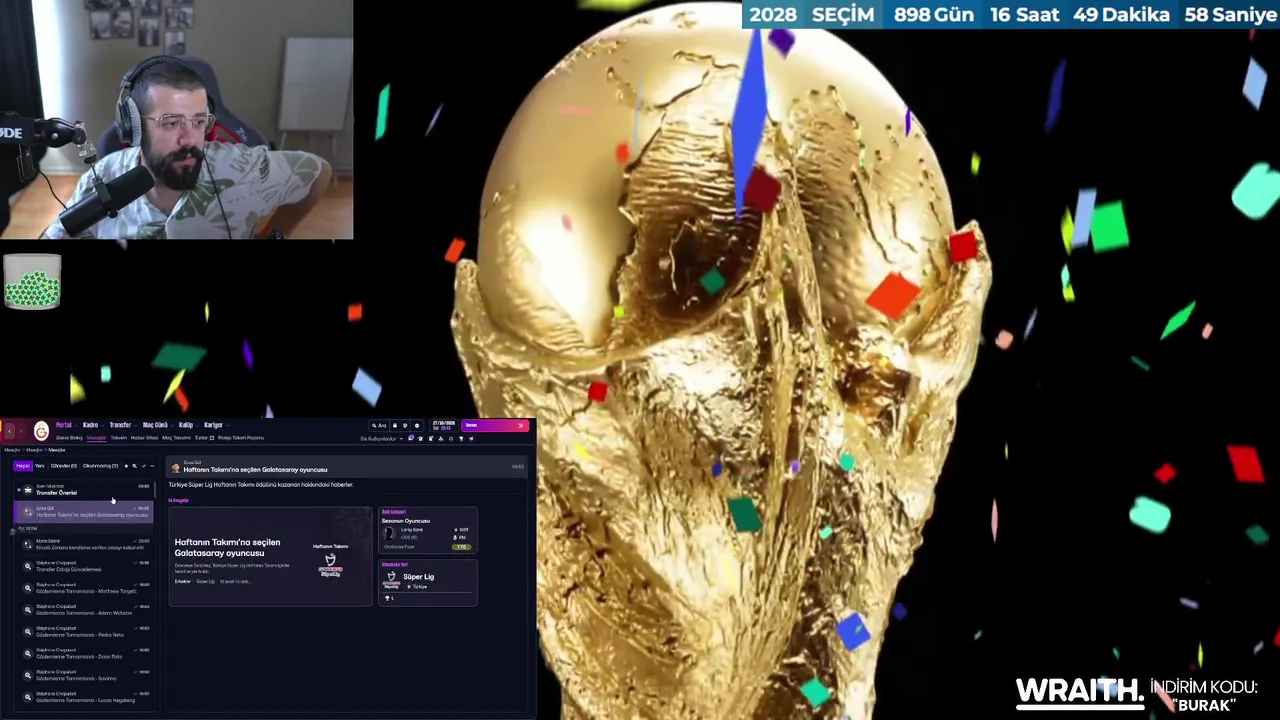Open the Transfer Önerisi message
Viewport: 1280px width, 720px height.
point(84,490)
